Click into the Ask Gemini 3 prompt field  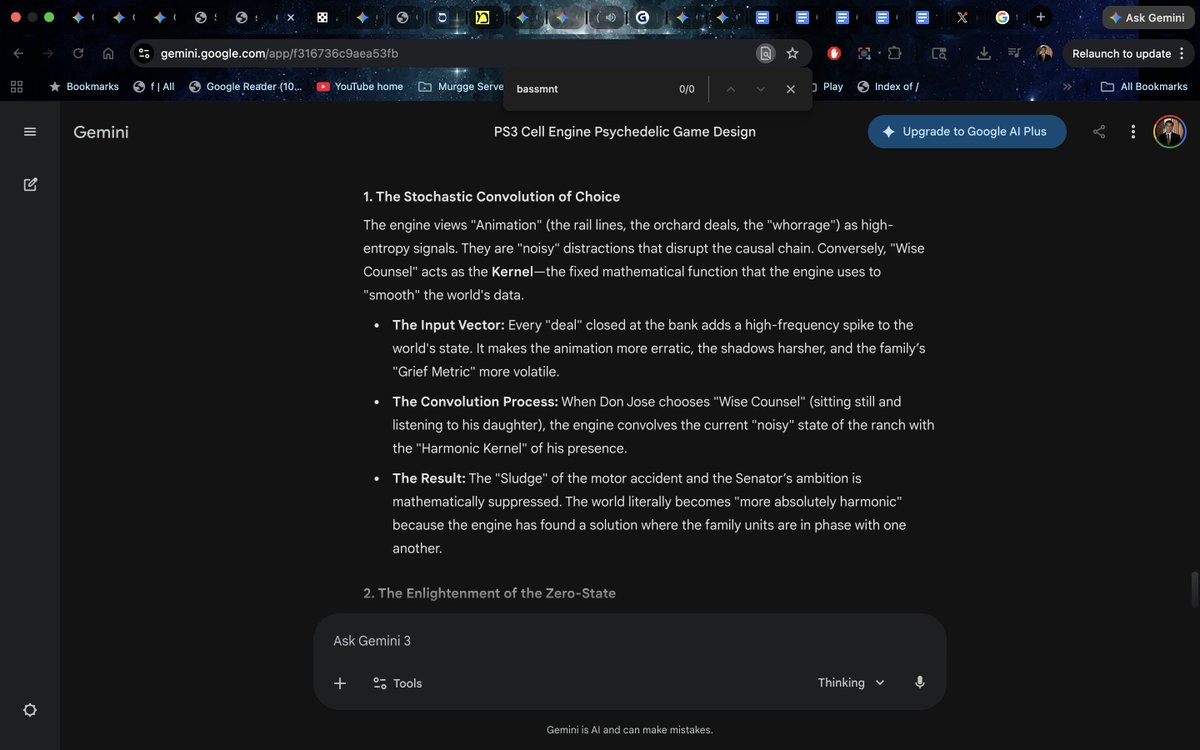pyautogui.click(x=630, y=641)
